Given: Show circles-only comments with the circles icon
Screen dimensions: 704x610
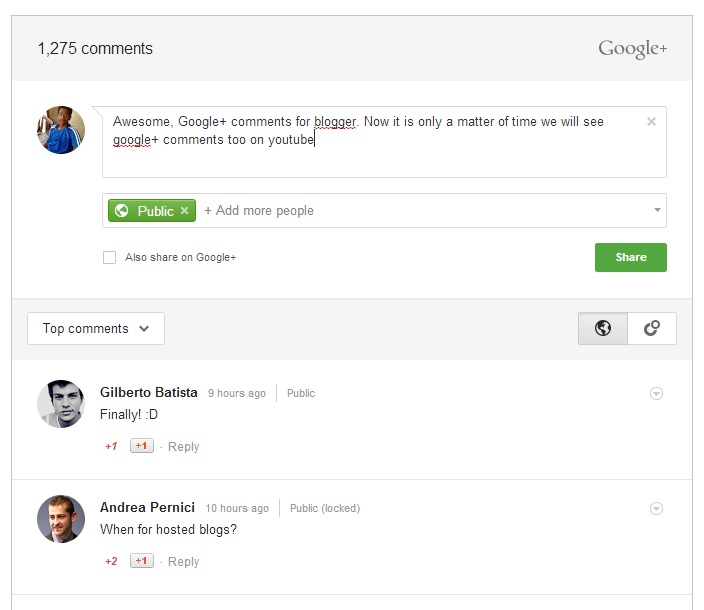Looking at the screenshot, I should [x=652, y=328].
